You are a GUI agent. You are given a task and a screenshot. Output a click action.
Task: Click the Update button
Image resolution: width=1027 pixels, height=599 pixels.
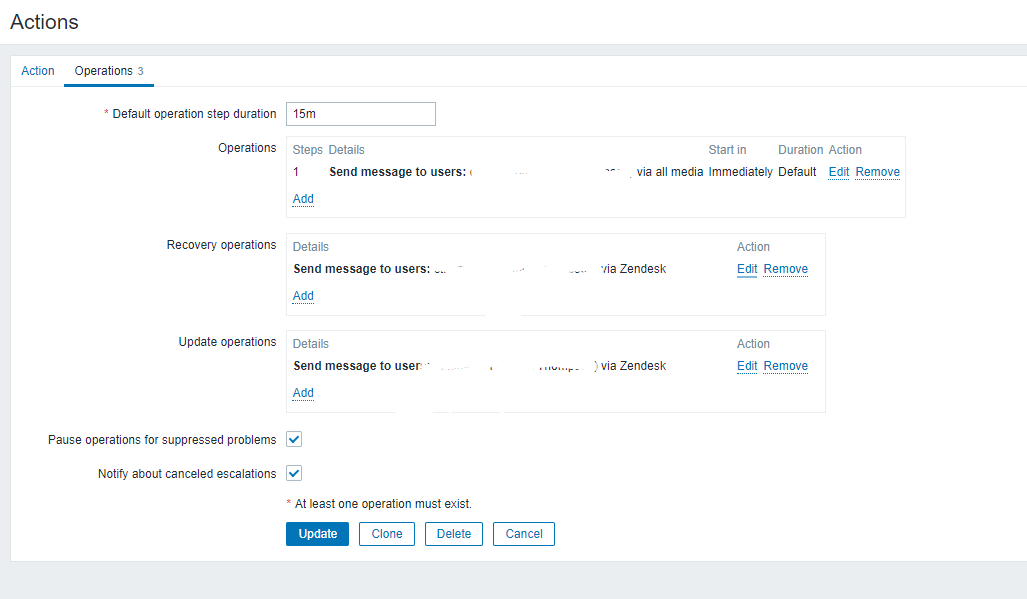[x=317, y=533]
